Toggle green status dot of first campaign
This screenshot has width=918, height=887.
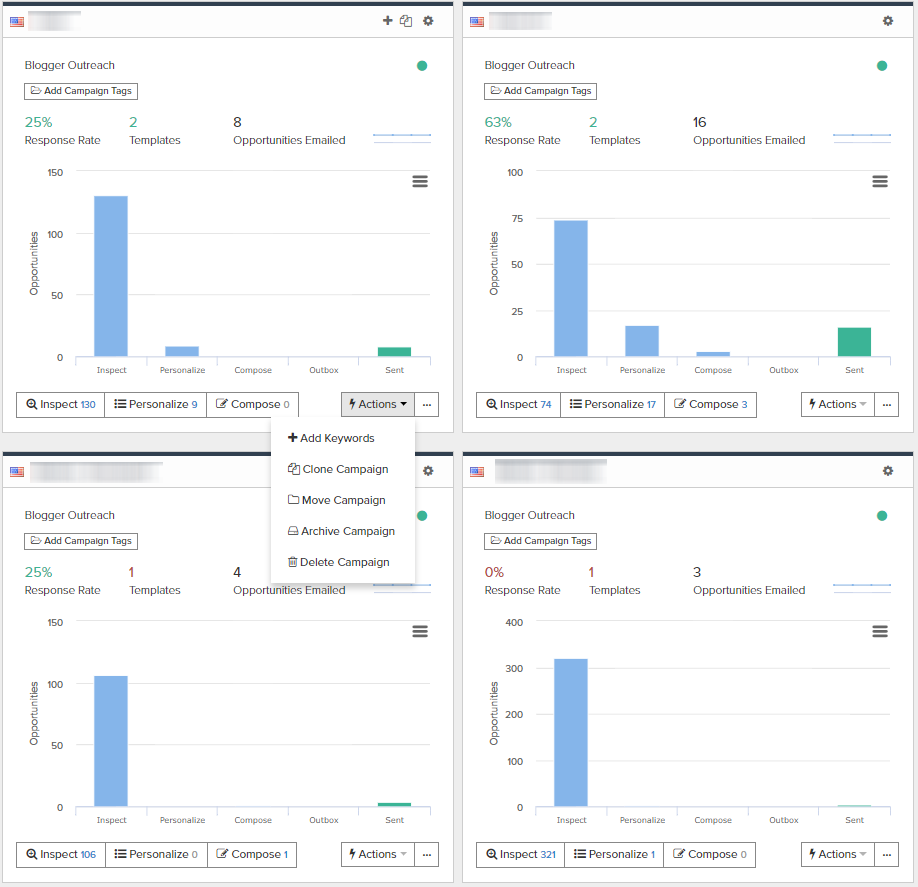(x=422, y=66)
